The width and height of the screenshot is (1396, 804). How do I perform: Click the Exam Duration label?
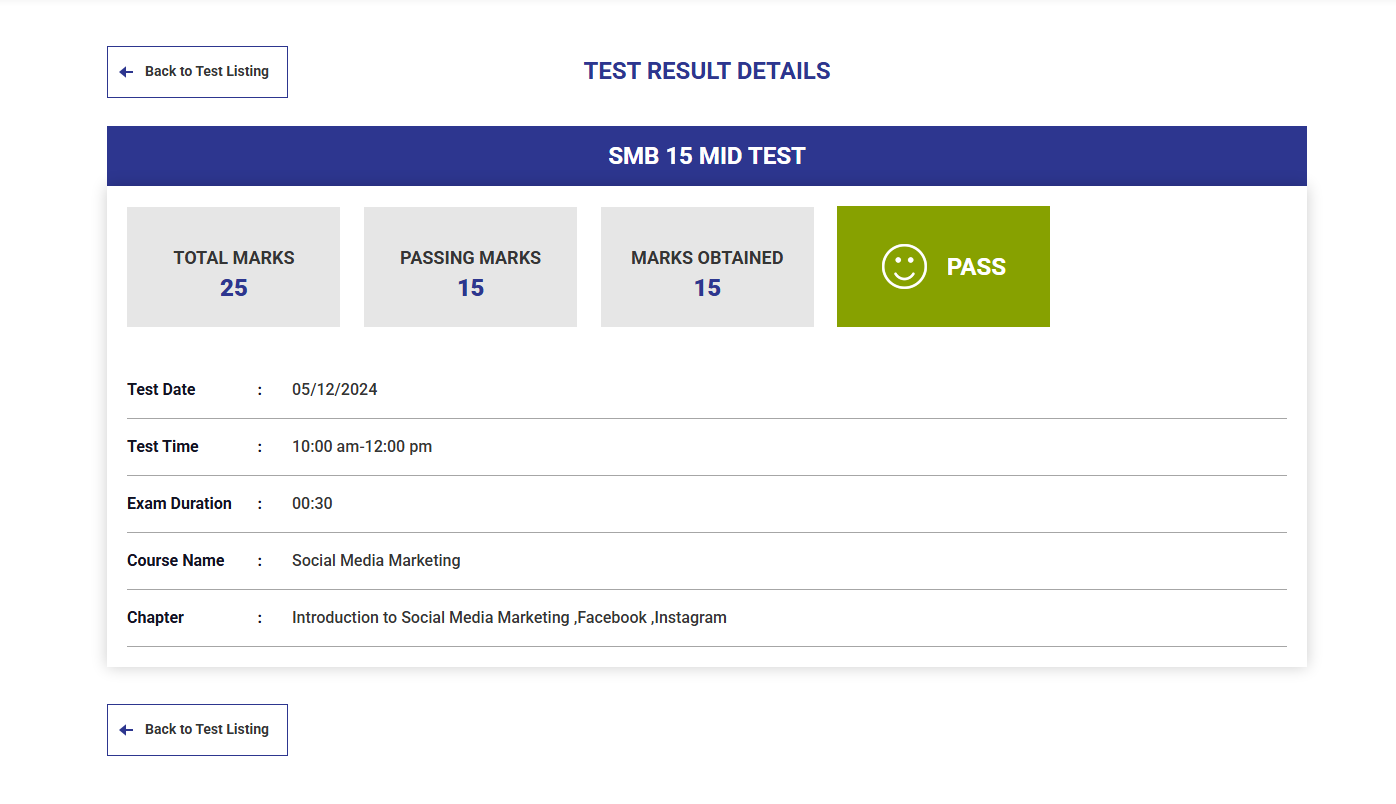point(179,504)
